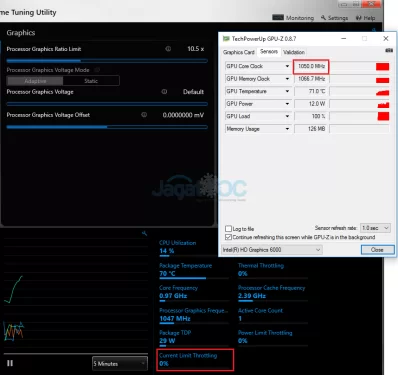Click the GPU Temperature 71.0 °C value
Viewport: 398px width, 375px height.
click(x=311, y=91)
